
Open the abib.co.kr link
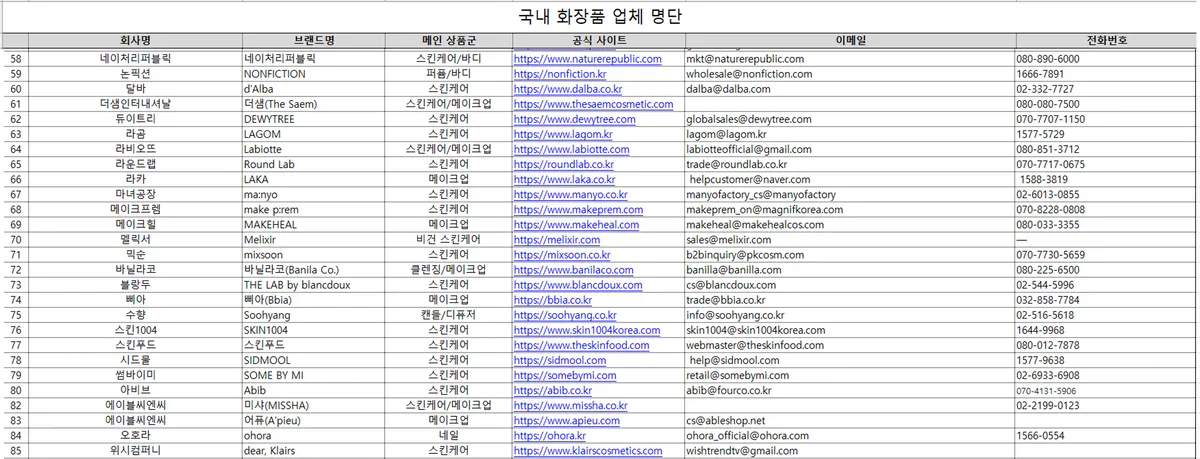click(x=552, y=390)
